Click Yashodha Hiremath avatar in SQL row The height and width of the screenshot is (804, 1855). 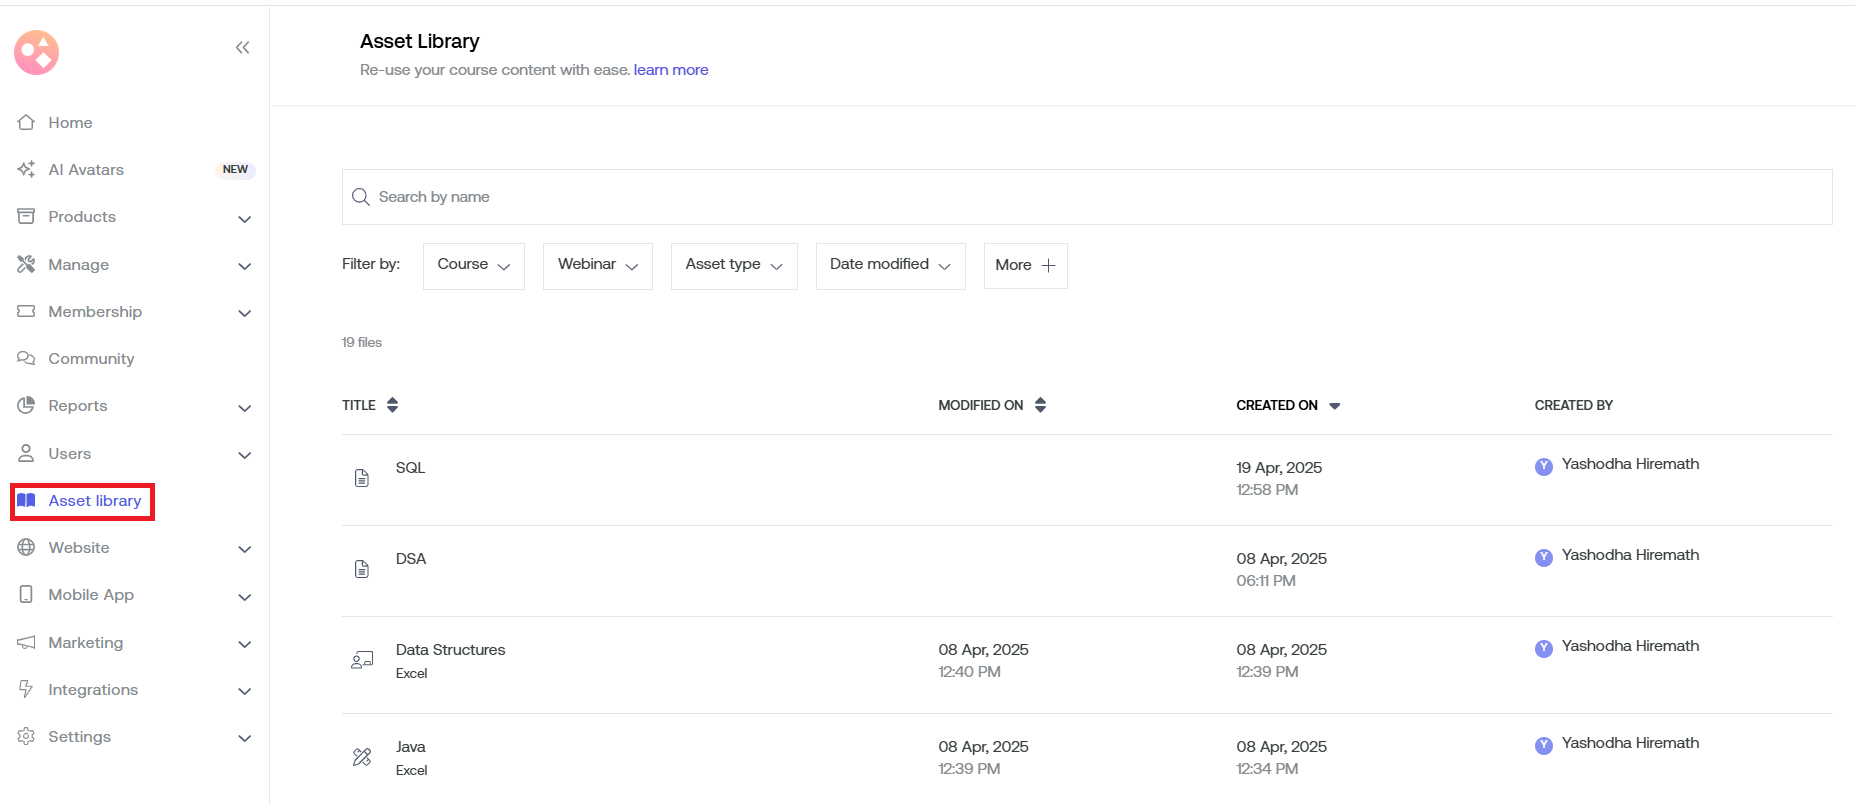point(1543,466)
